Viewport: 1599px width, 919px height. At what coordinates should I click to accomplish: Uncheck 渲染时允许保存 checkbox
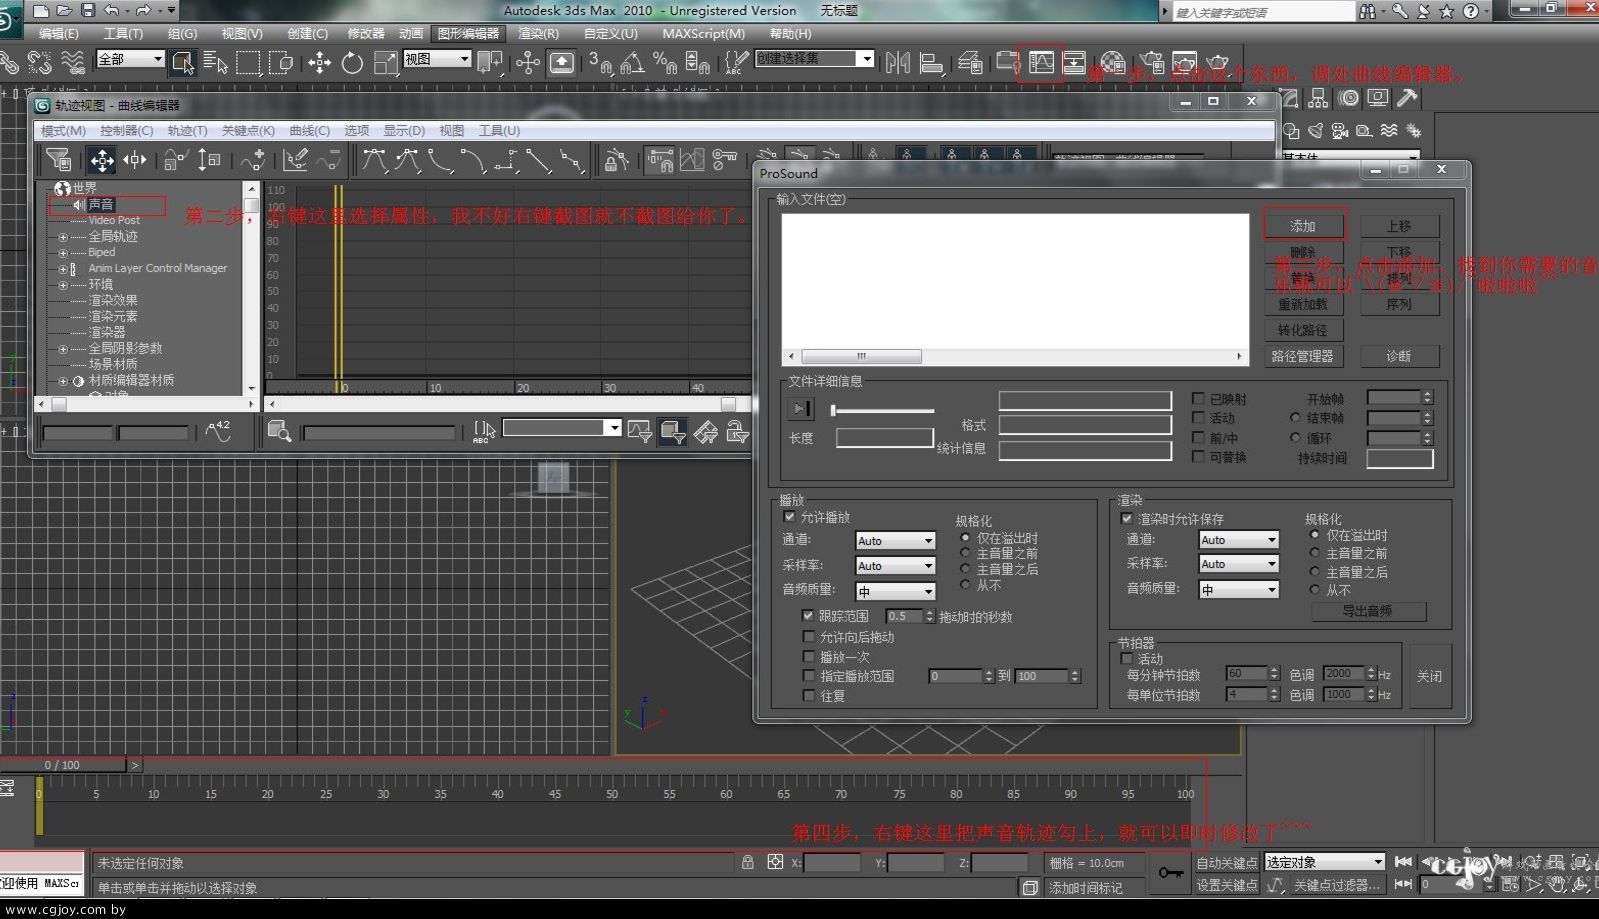1127,518
